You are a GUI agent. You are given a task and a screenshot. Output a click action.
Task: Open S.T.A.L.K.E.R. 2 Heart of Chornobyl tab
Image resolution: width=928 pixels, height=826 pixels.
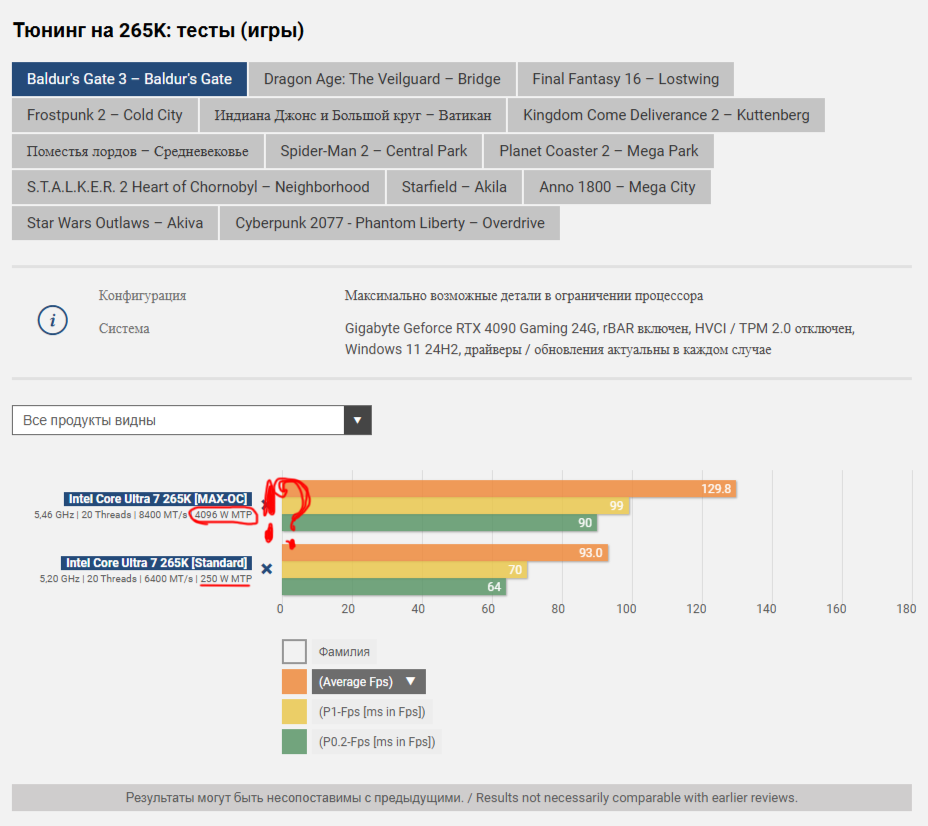(x=198, y=187)
